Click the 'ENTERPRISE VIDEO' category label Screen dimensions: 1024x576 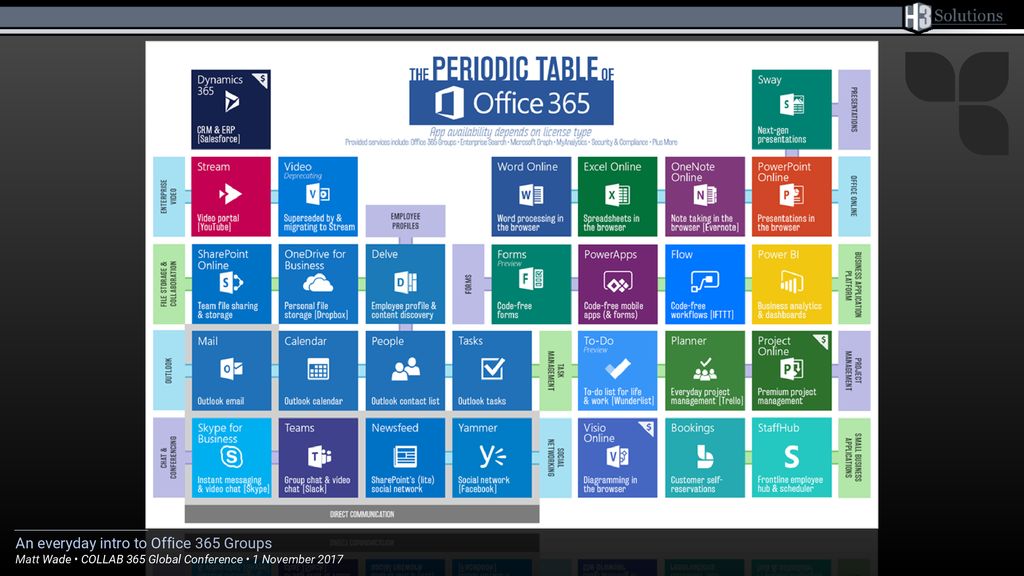pyautogui.click(x=168, y=197)
